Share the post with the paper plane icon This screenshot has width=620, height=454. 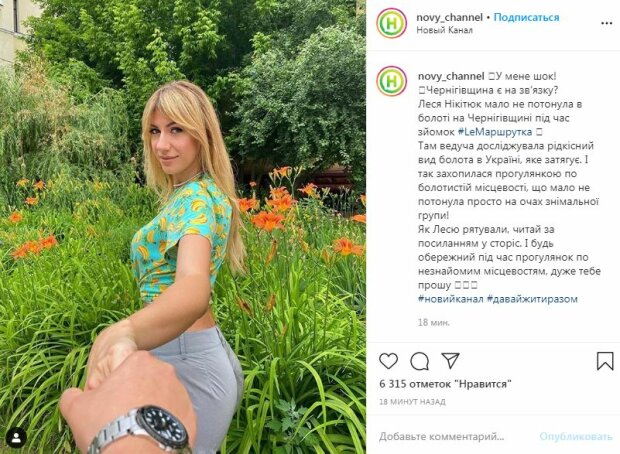tap(450, 361)
